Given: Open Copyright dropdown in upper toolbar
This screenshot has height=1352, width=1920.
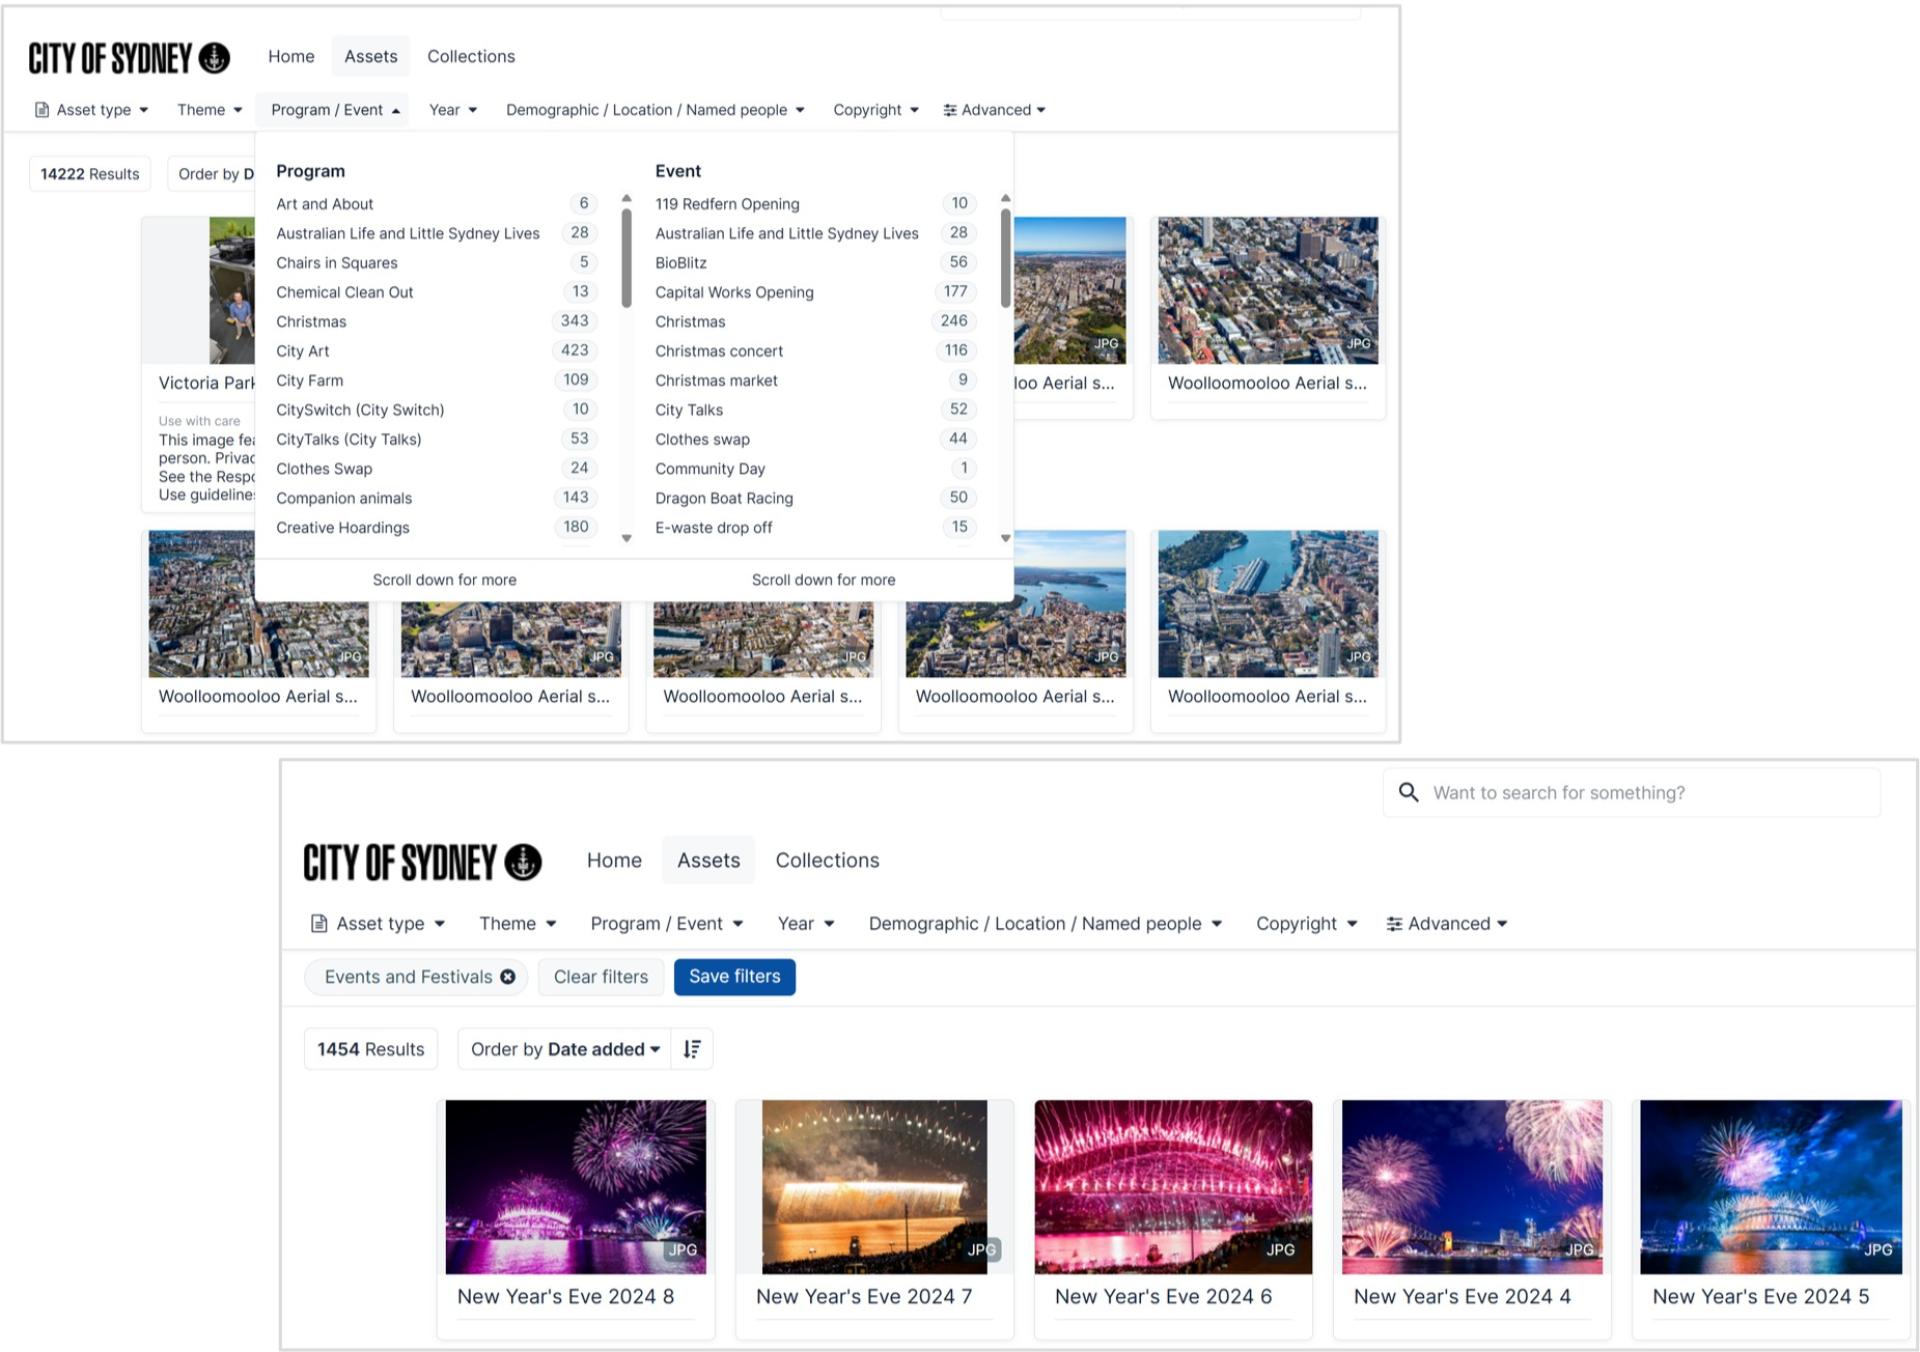Looking at the screenshot, I should (875, 110).
